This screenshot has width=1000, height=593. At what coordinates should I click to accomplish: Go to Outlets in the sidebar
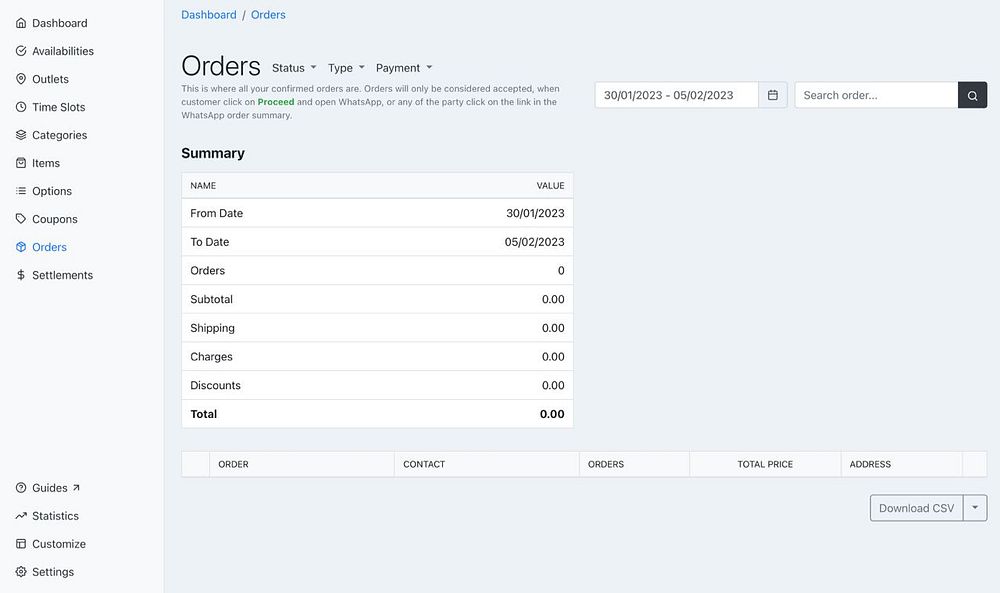(x=42, y=79)
